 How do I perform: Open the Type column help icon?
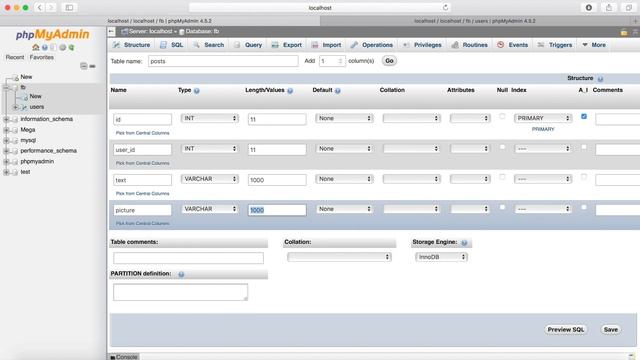pyautogui.click(x=197, y=91)
